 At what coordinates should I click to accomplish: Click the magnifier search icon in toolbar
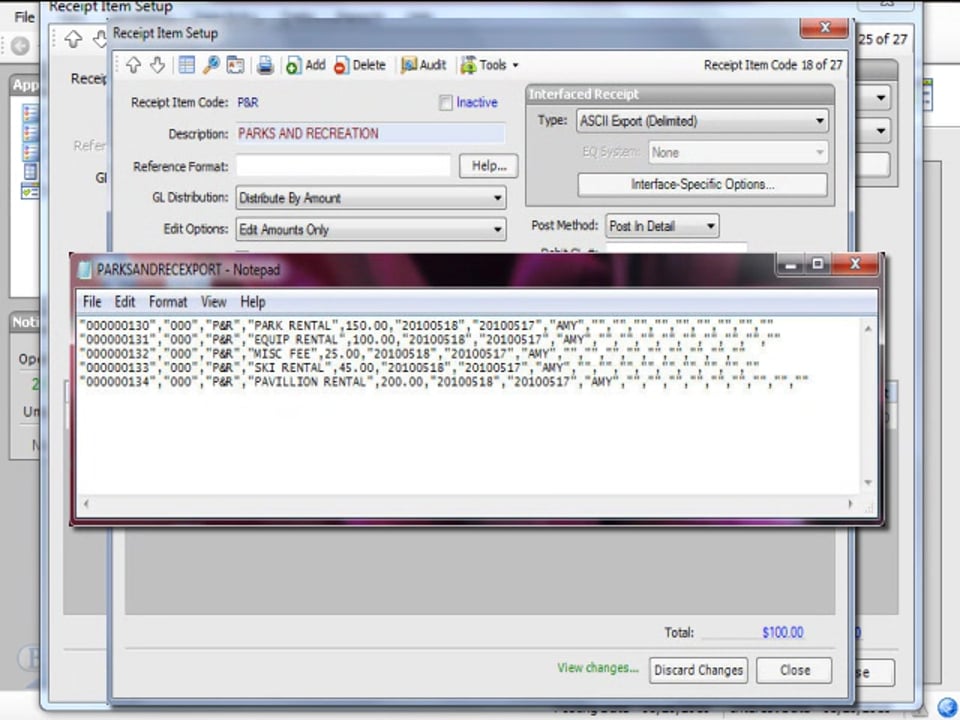(211, 65)
